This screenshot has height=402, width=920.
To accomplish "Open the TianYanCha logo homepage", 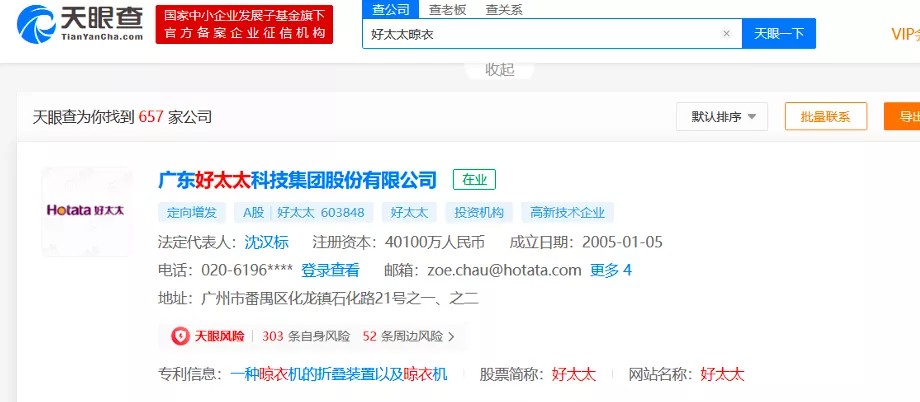I will (80, 23).
